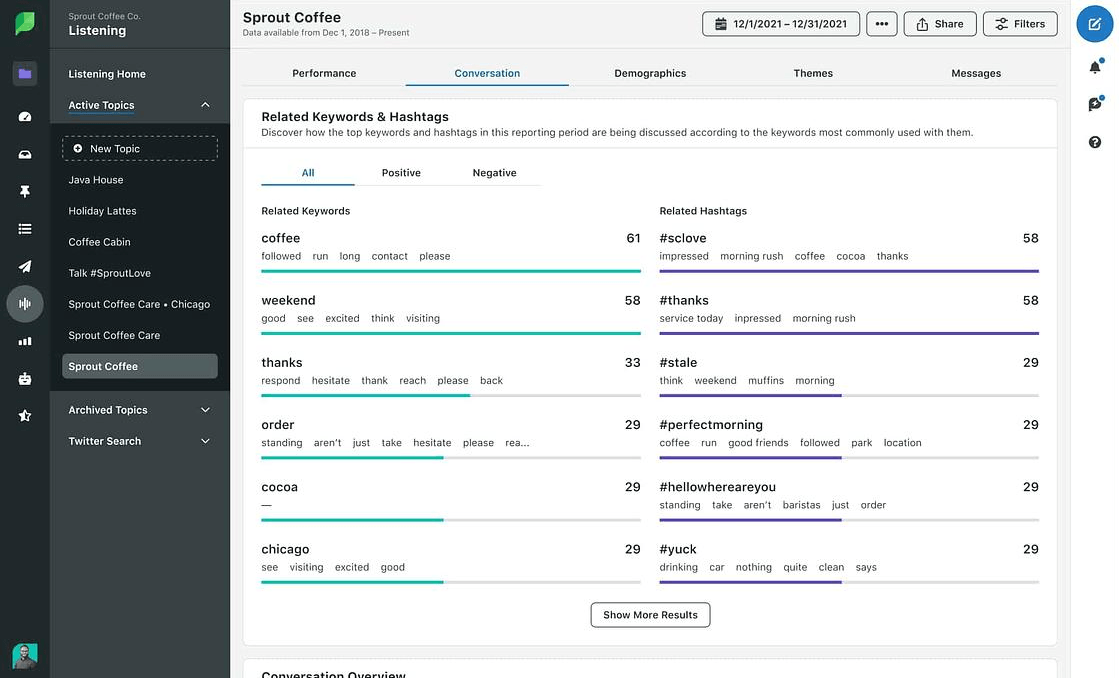Viewport: 1119px width, 678px height.
Task: Click the '#perfectmorning' hashtag
Action: click(711, 425)
